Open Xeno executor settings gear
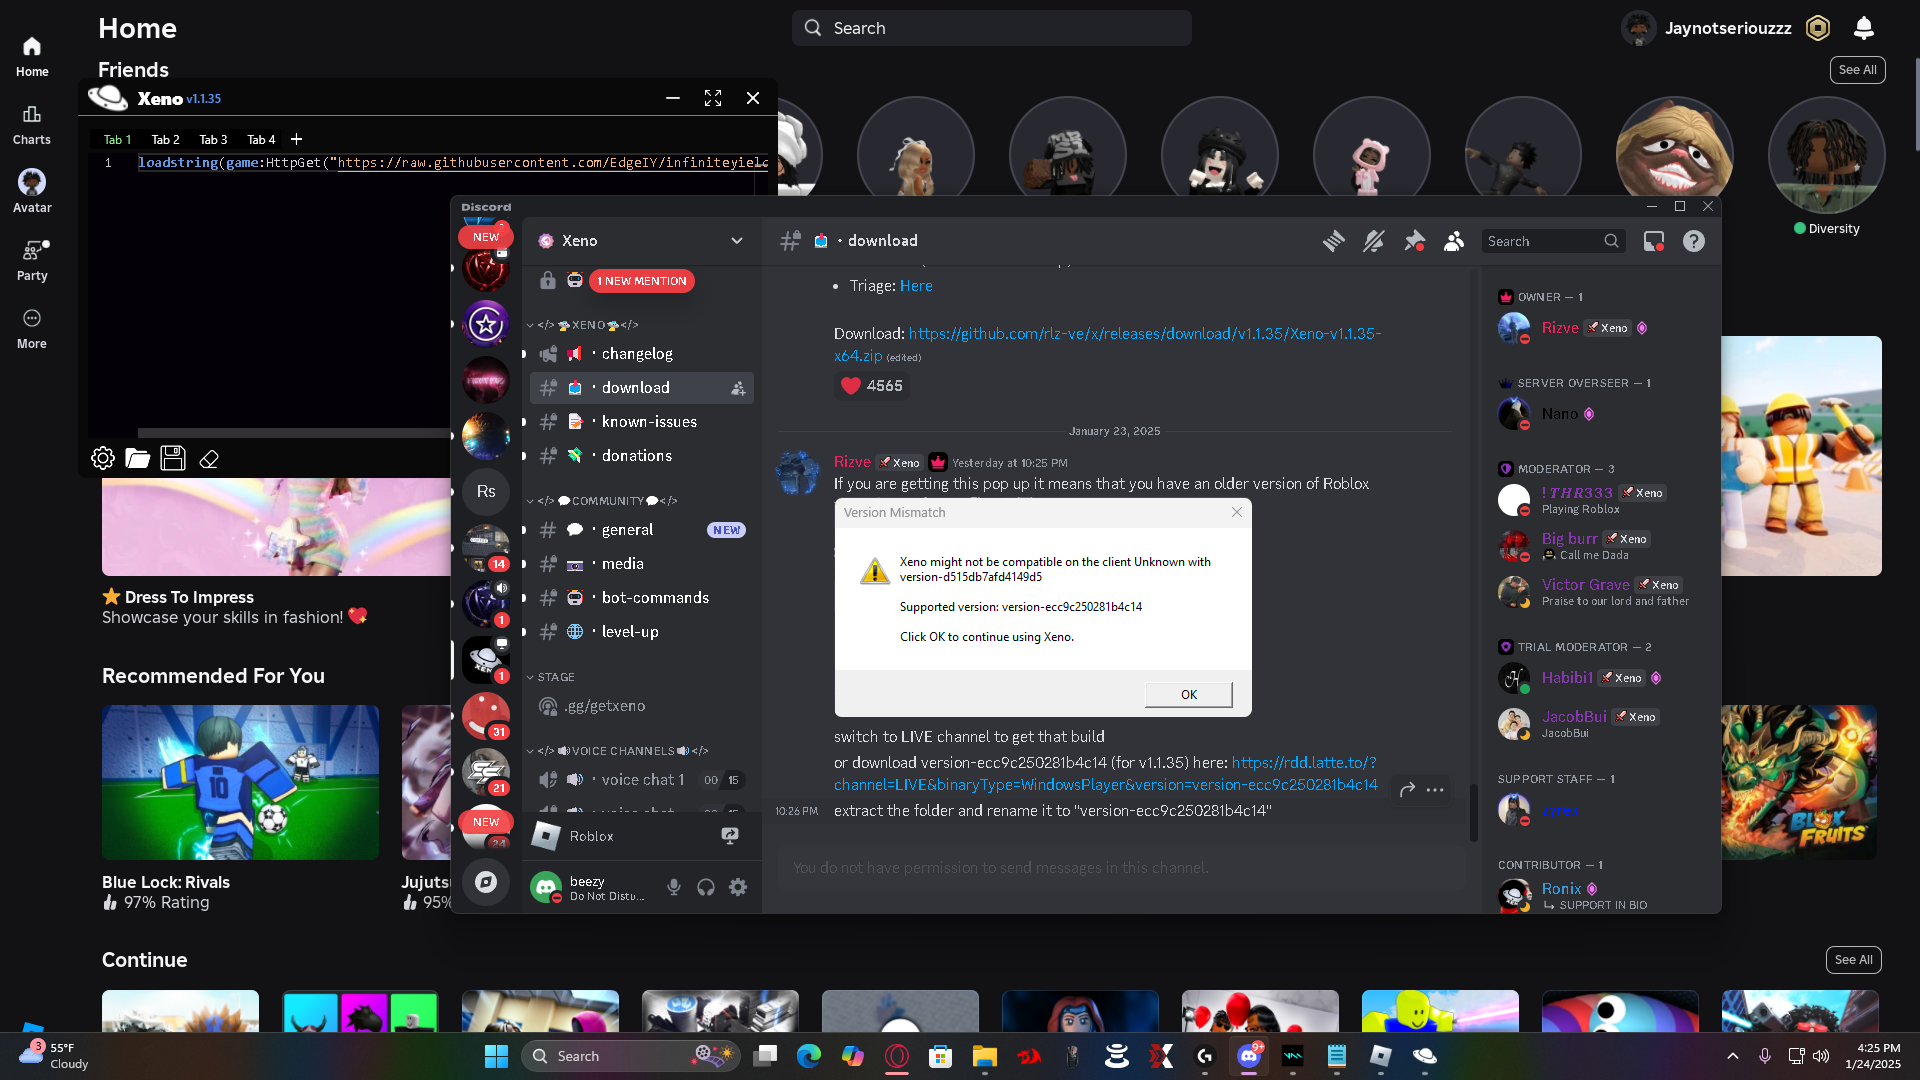 coord(103,459)
